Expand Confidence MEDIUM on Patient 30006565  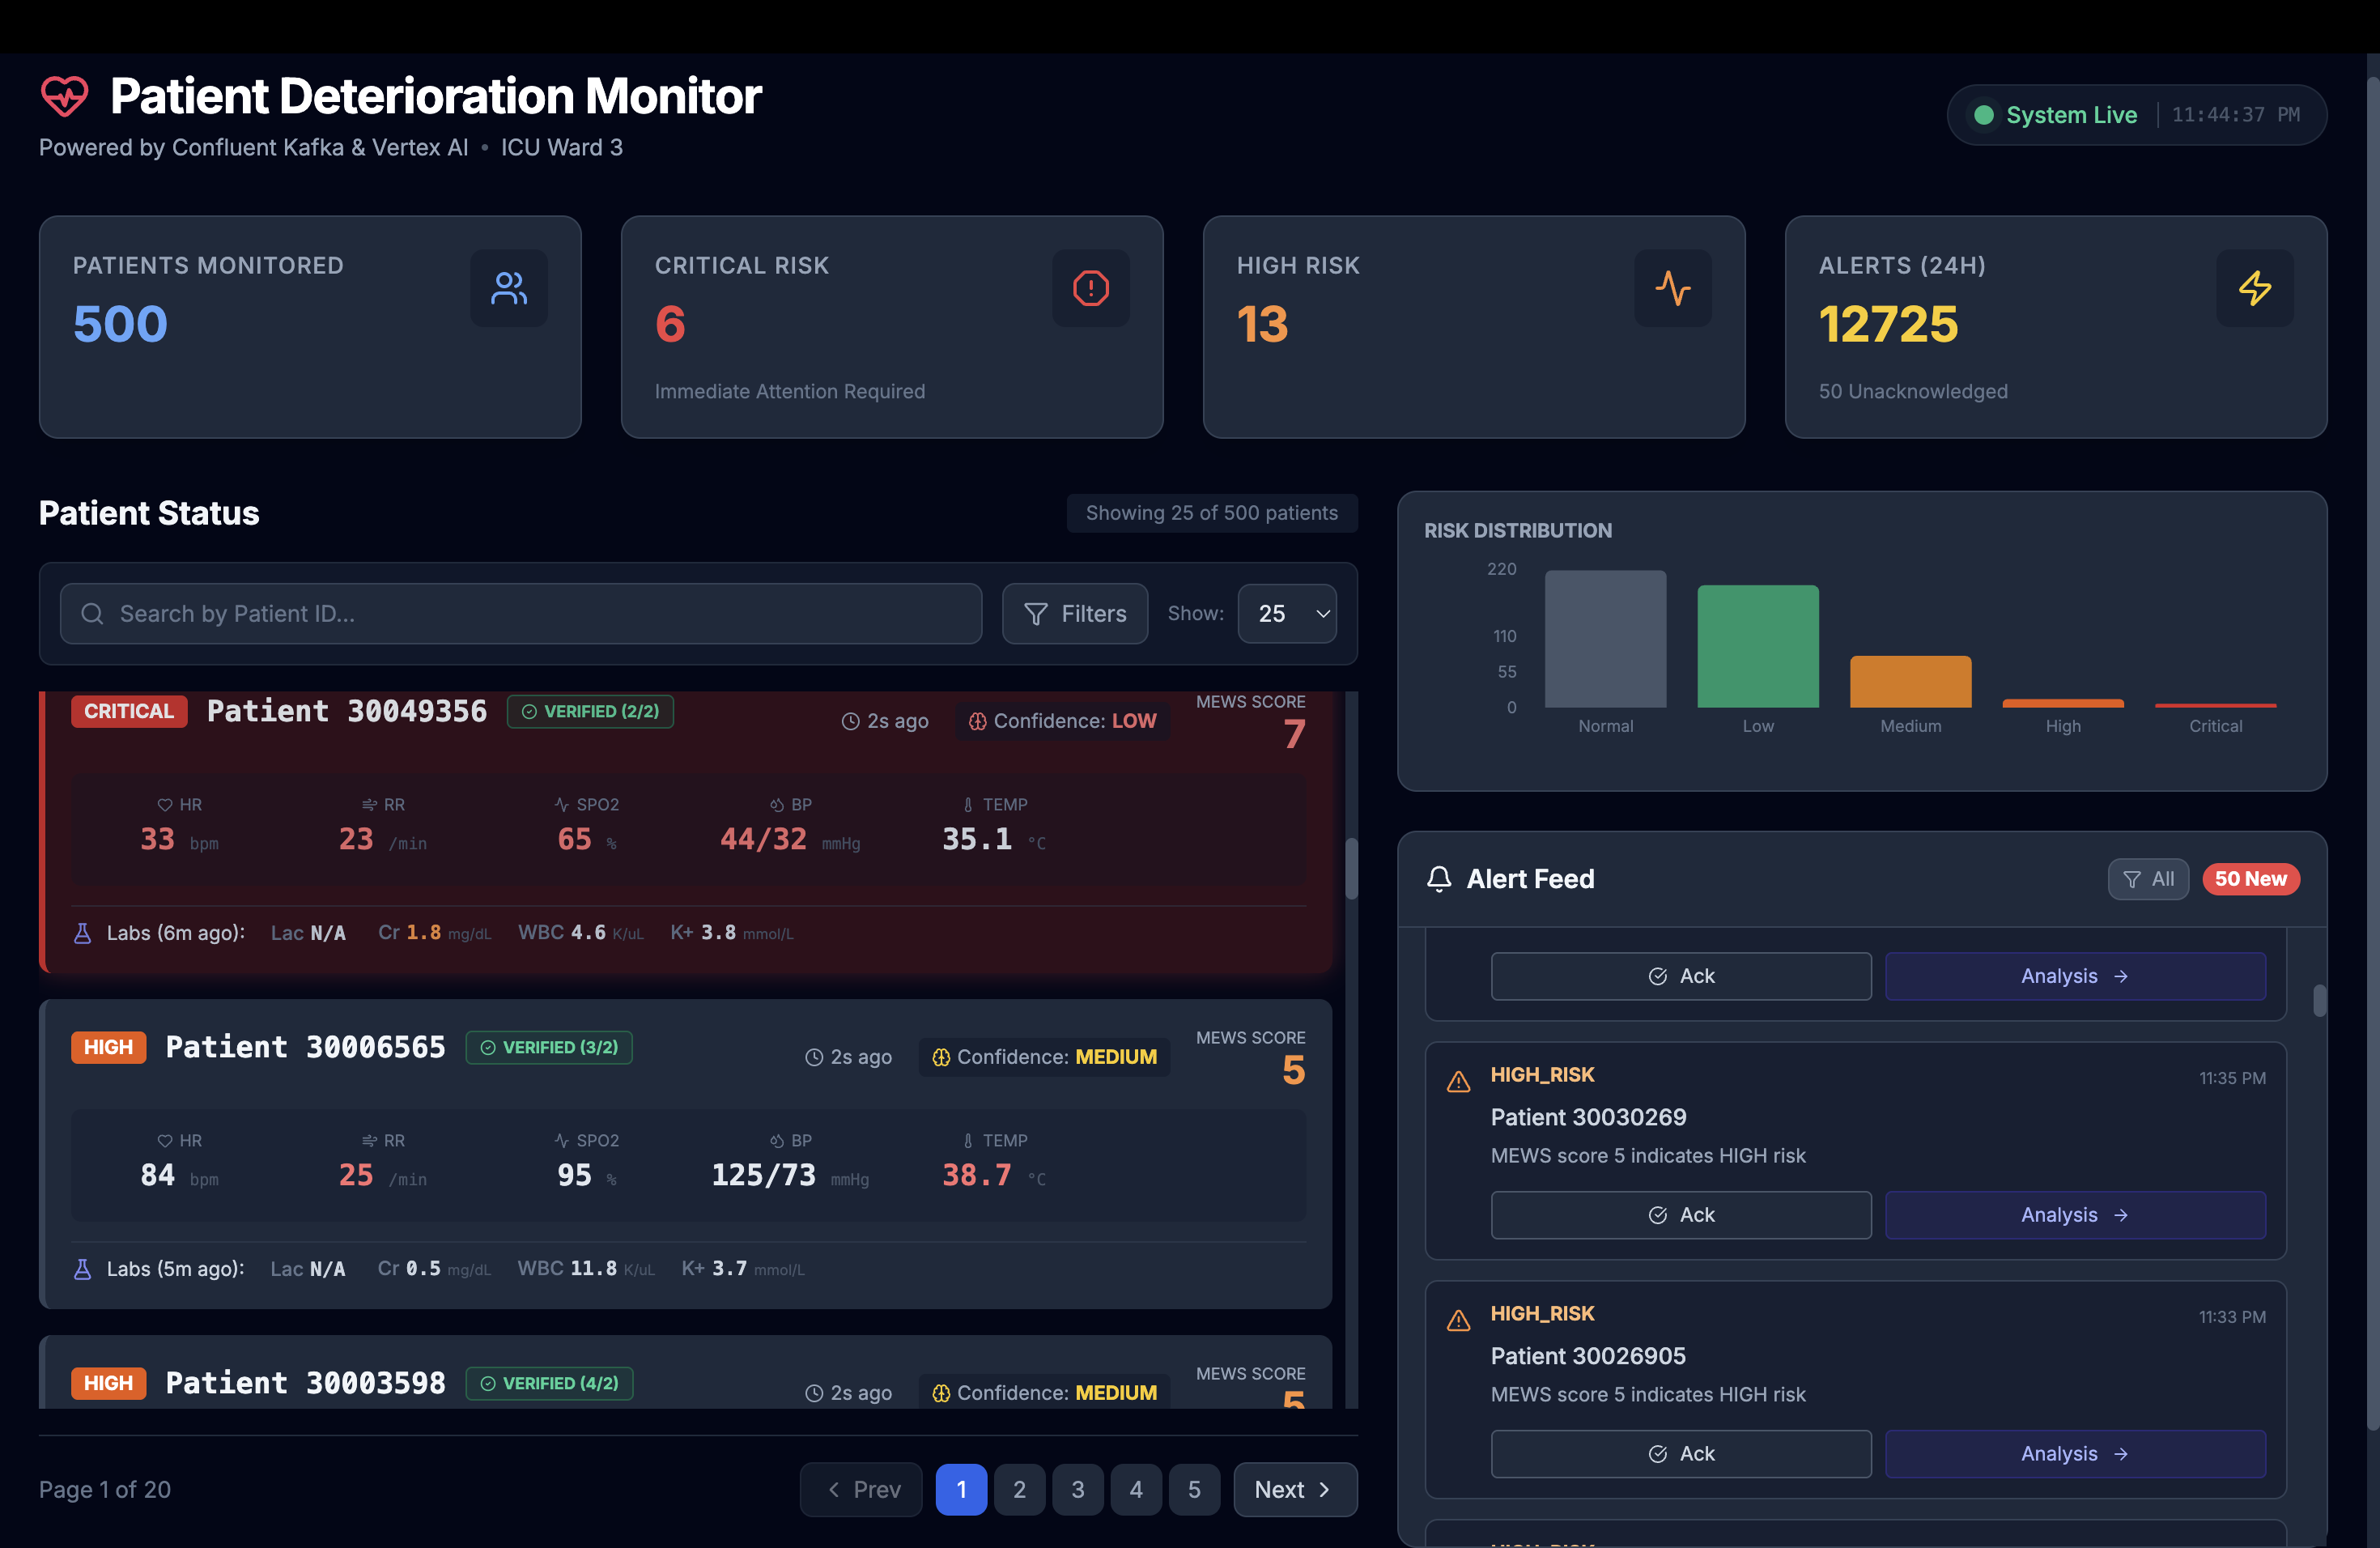click(x=1044, y=1057)
